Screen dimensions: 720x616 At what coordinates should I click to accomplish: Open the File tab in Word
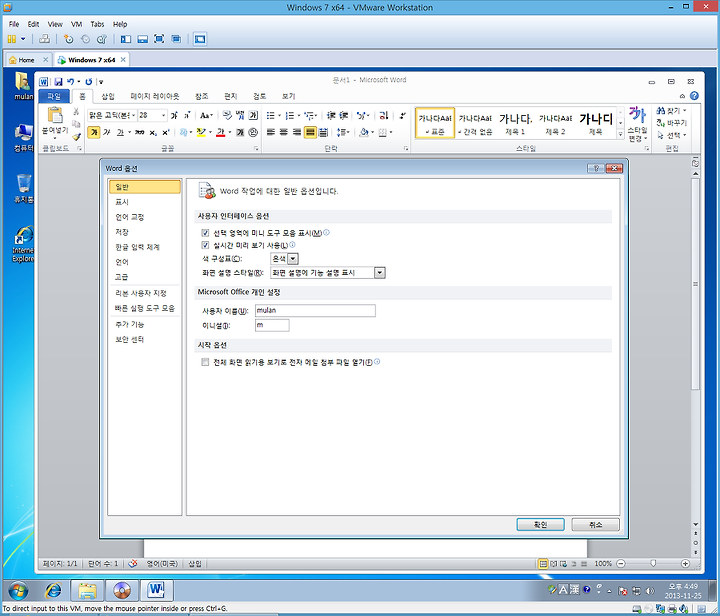coord(54,96)
